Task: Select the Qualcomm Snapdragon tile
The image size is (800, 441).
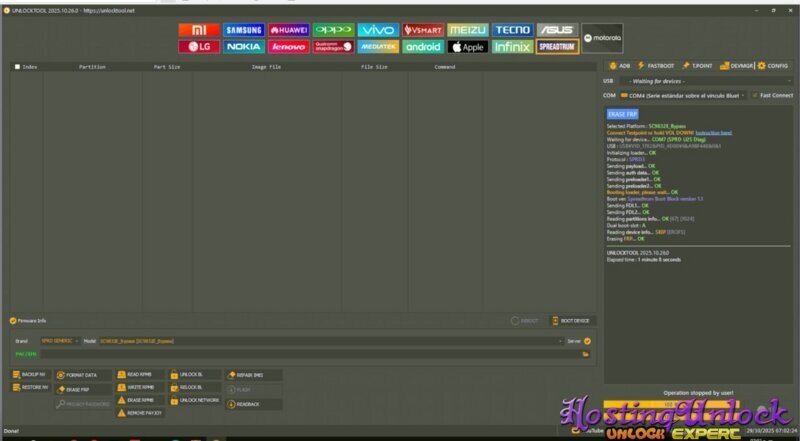Action: coord(332,47)
